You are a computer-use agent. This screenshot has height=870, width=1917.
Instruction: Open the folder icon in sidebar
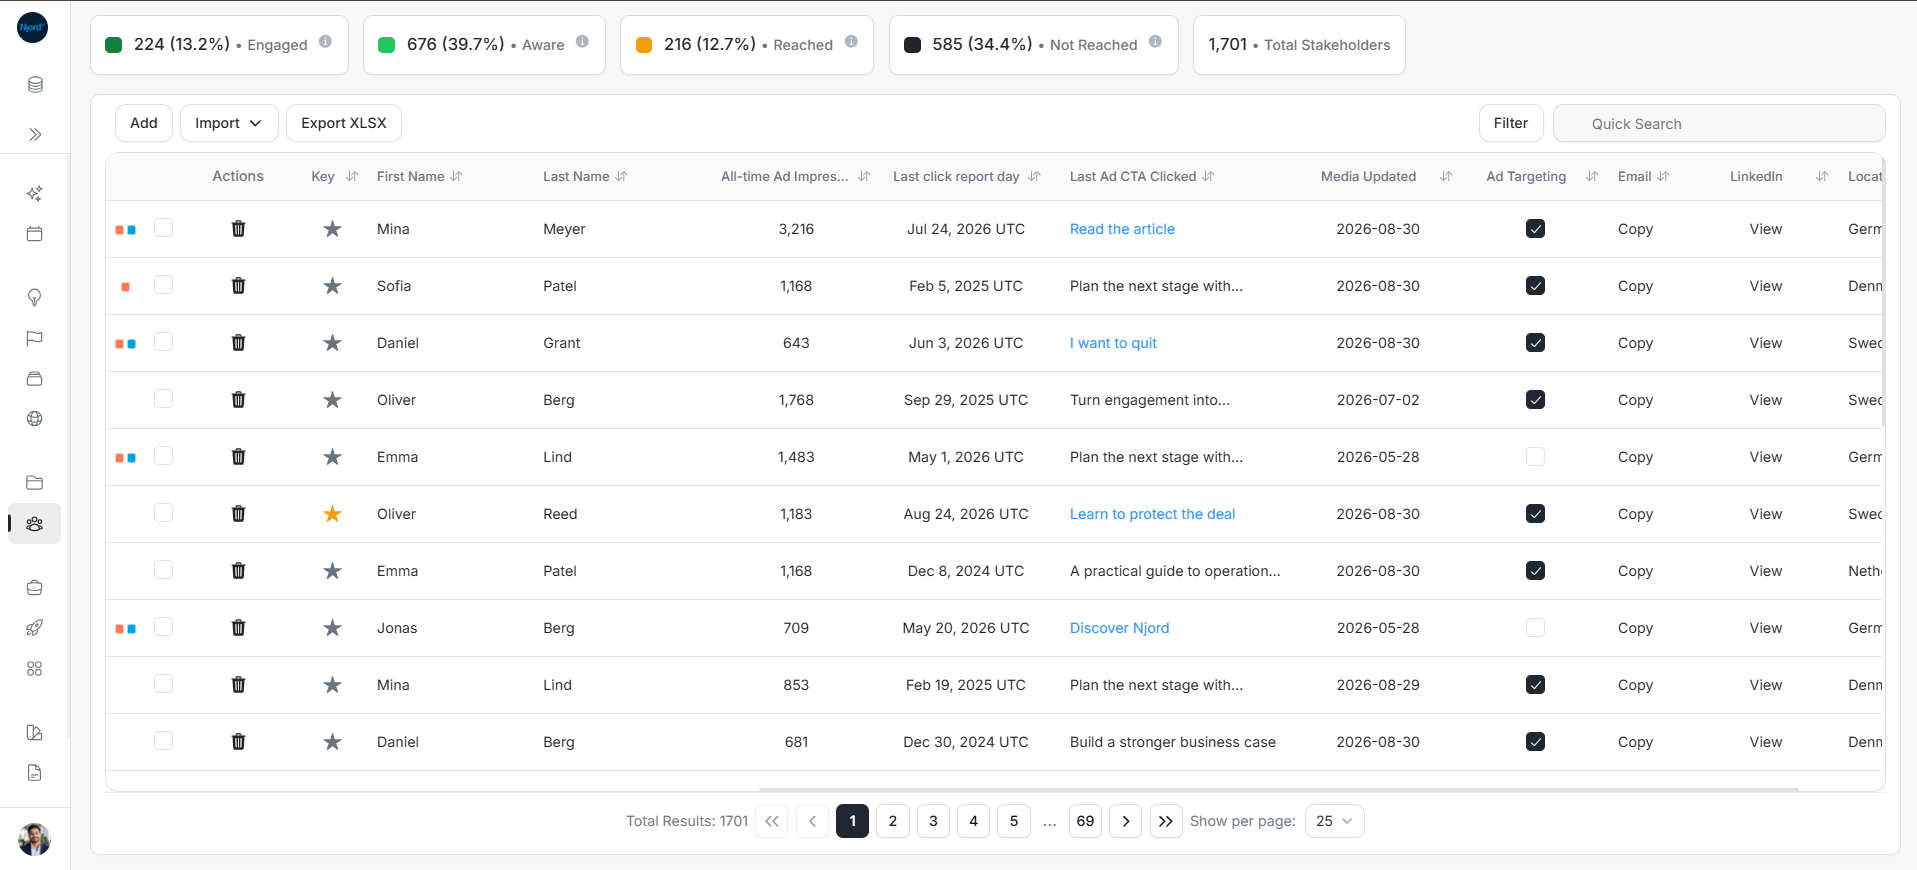point(35,482)
